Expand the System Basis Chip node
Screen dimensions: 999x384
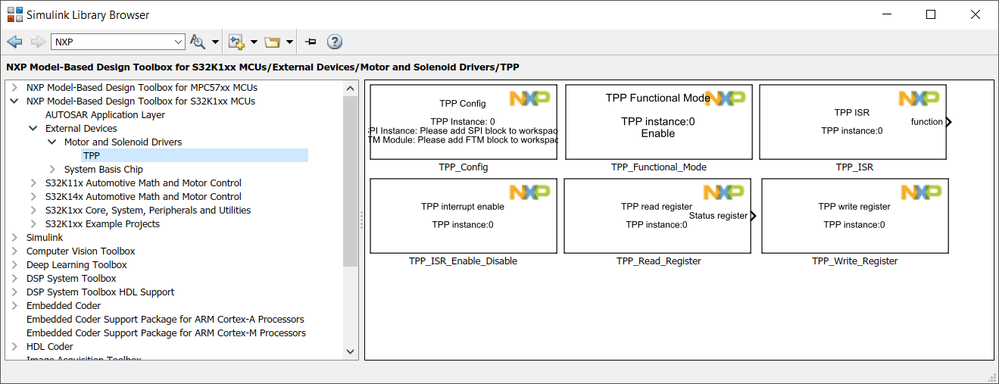click(x=52, y=169)
